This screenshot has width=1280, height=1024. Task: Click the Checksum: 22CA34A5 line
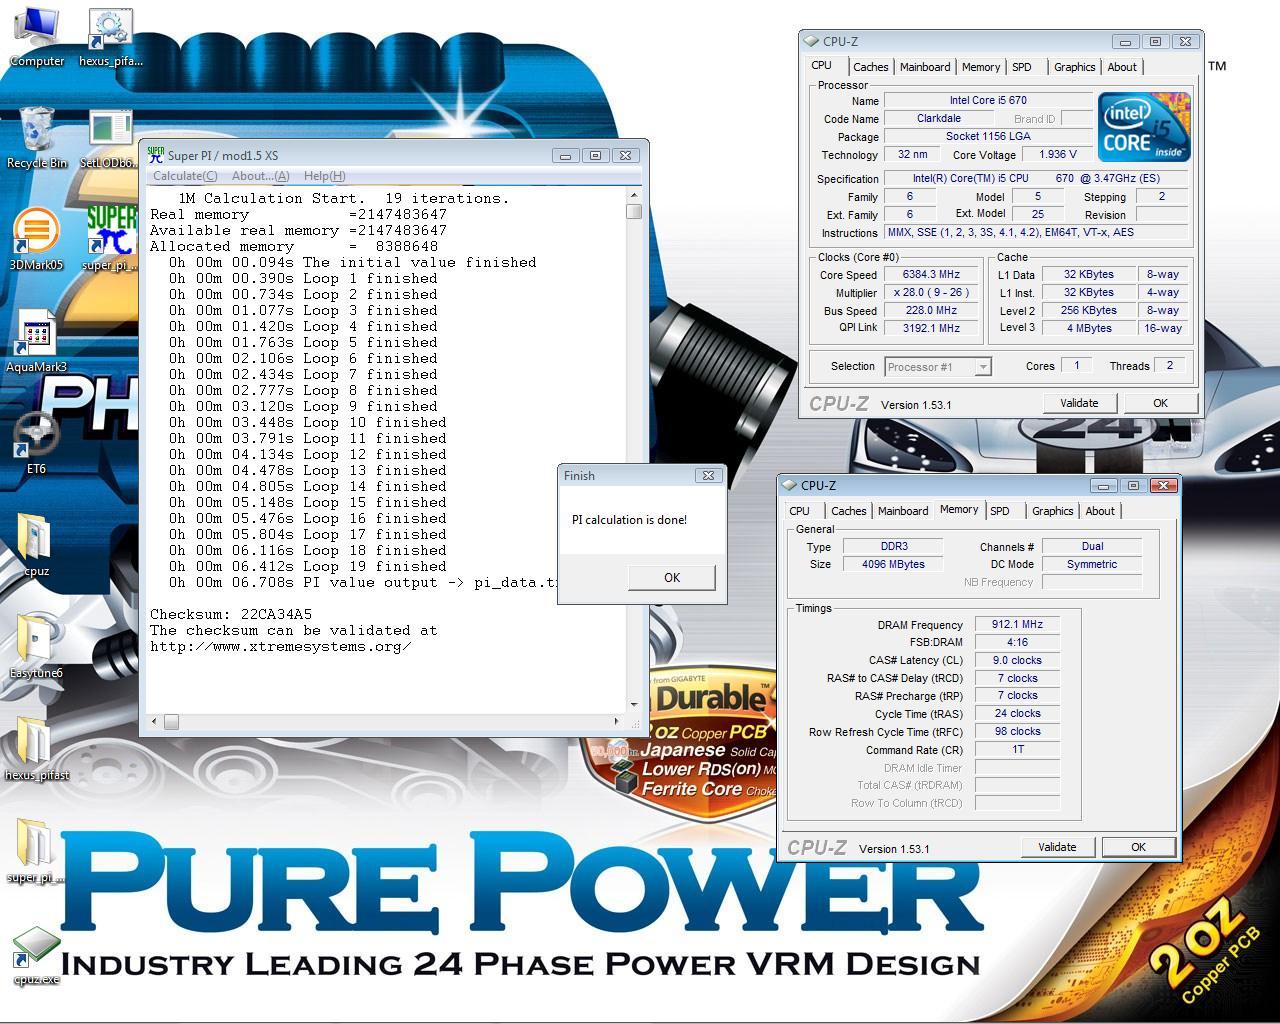[x=231, y=614]
